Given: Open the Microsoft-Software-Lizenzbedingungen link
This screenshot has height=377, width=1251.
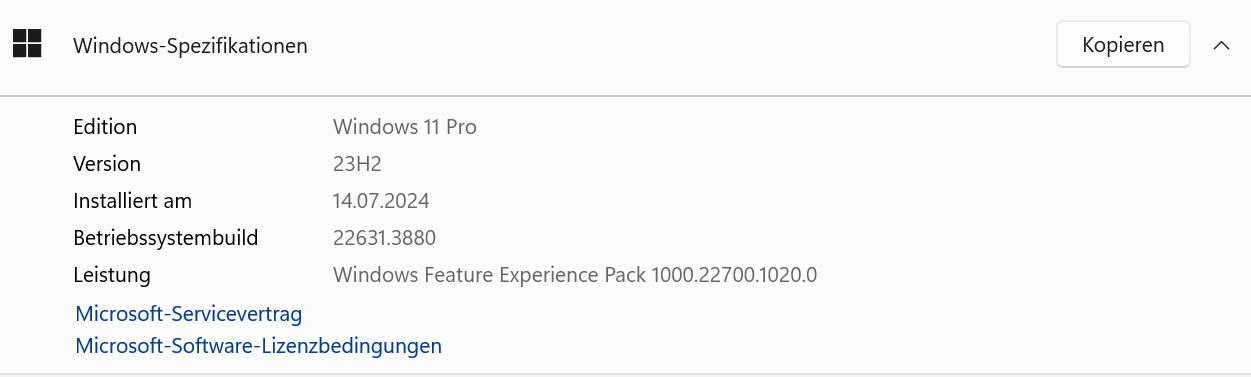Looking at the screenshot, I should pyautogui.click(x=259, y=346).
